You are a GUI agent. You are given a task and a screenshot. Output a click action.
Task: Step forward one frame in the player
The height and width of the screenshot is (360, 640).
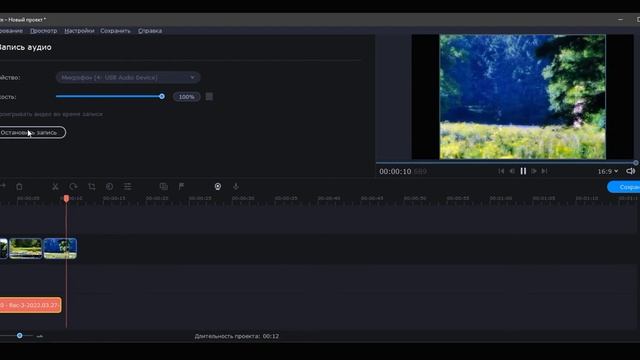tap(534, 171)
